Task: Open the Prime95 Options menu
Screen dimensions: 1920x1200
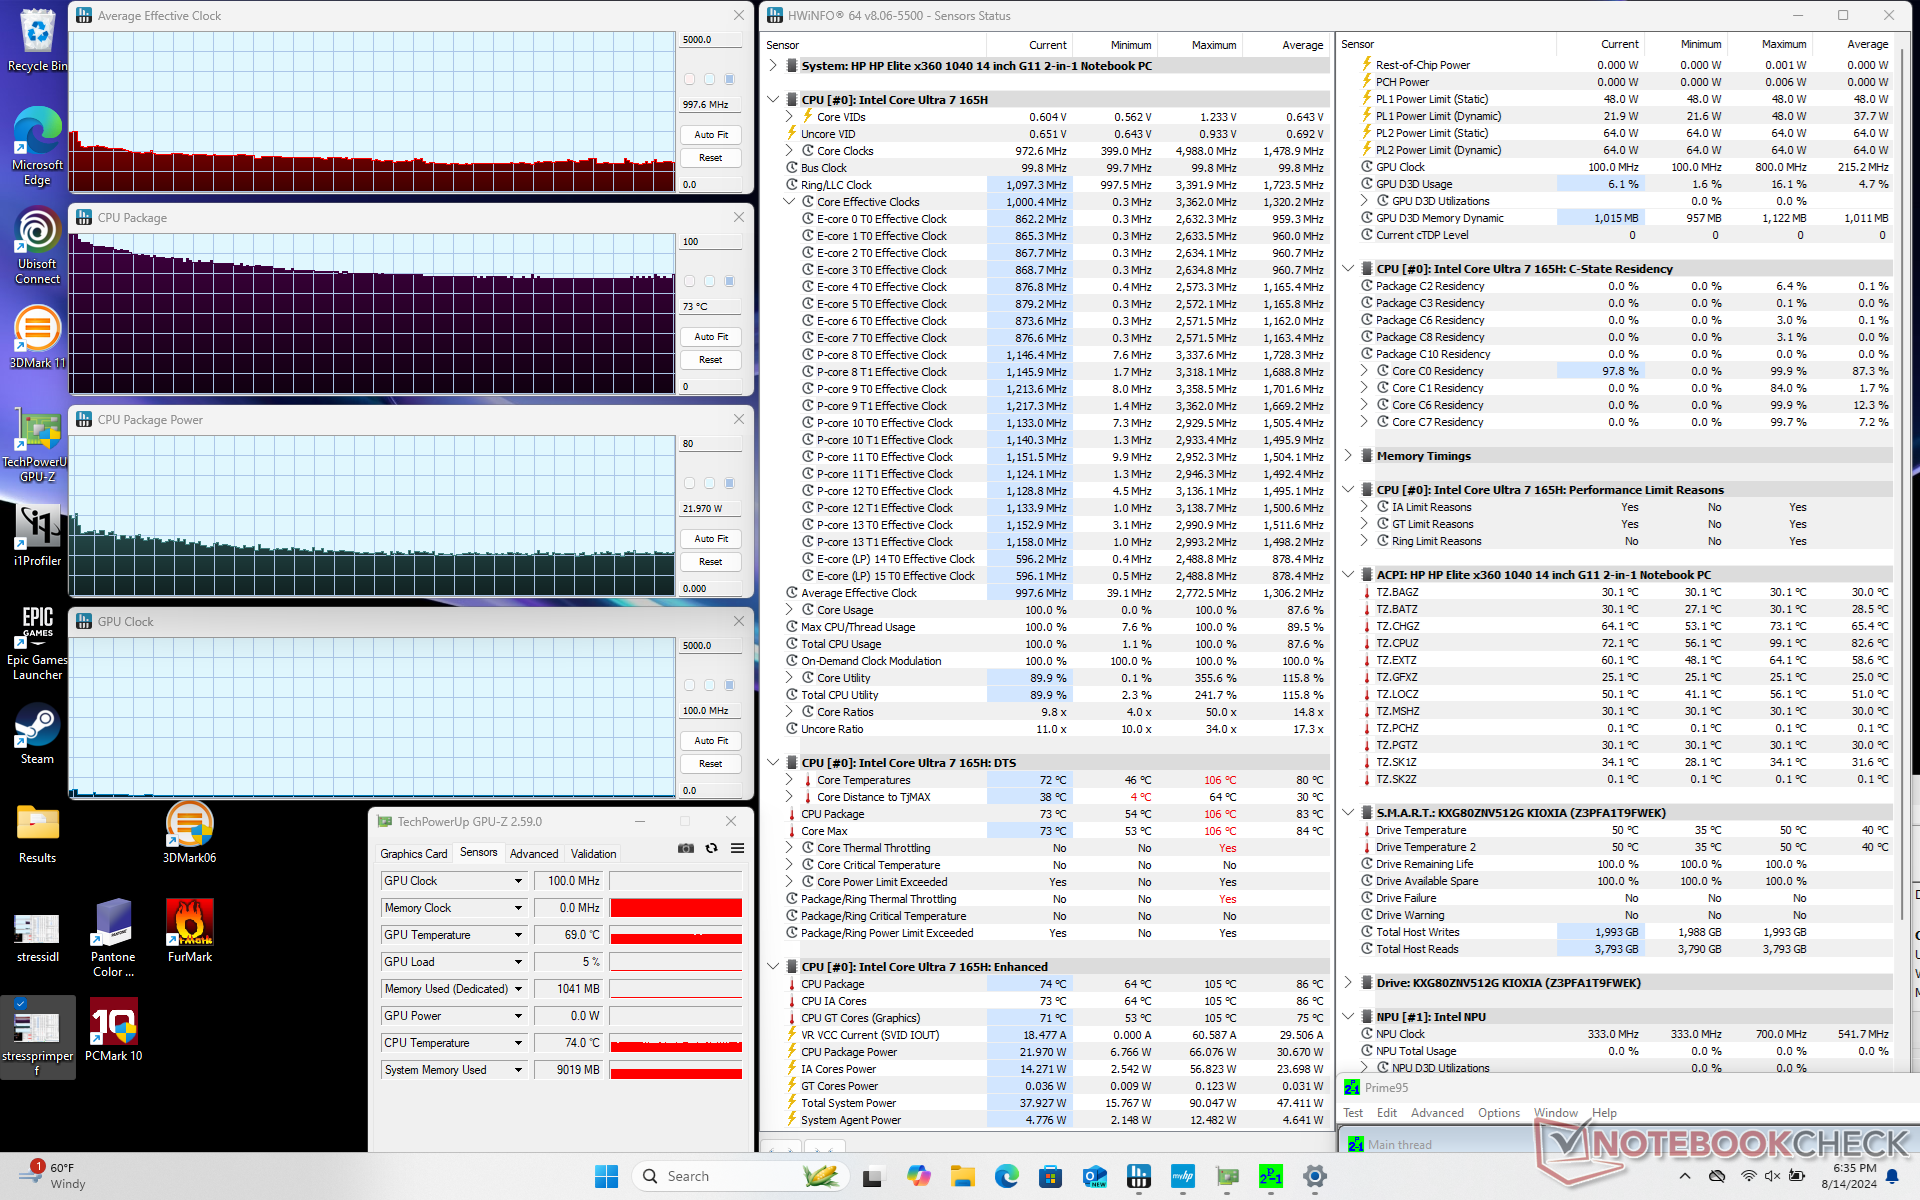Action: click(x=1498, y=1113)
